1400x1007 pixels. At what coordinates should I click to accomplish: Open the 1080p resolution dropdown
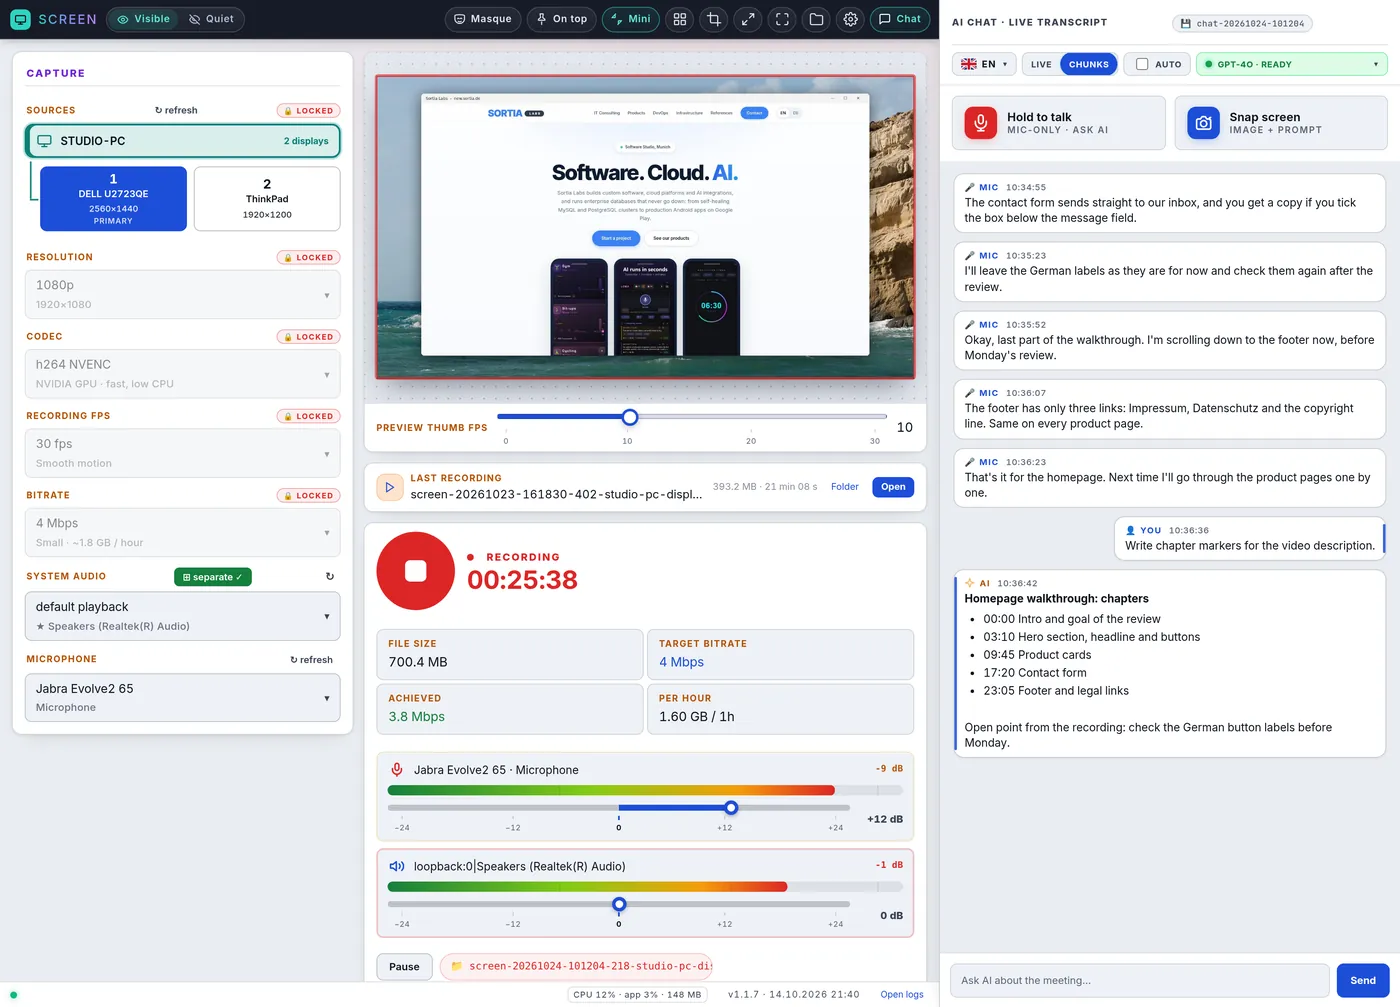182,294
